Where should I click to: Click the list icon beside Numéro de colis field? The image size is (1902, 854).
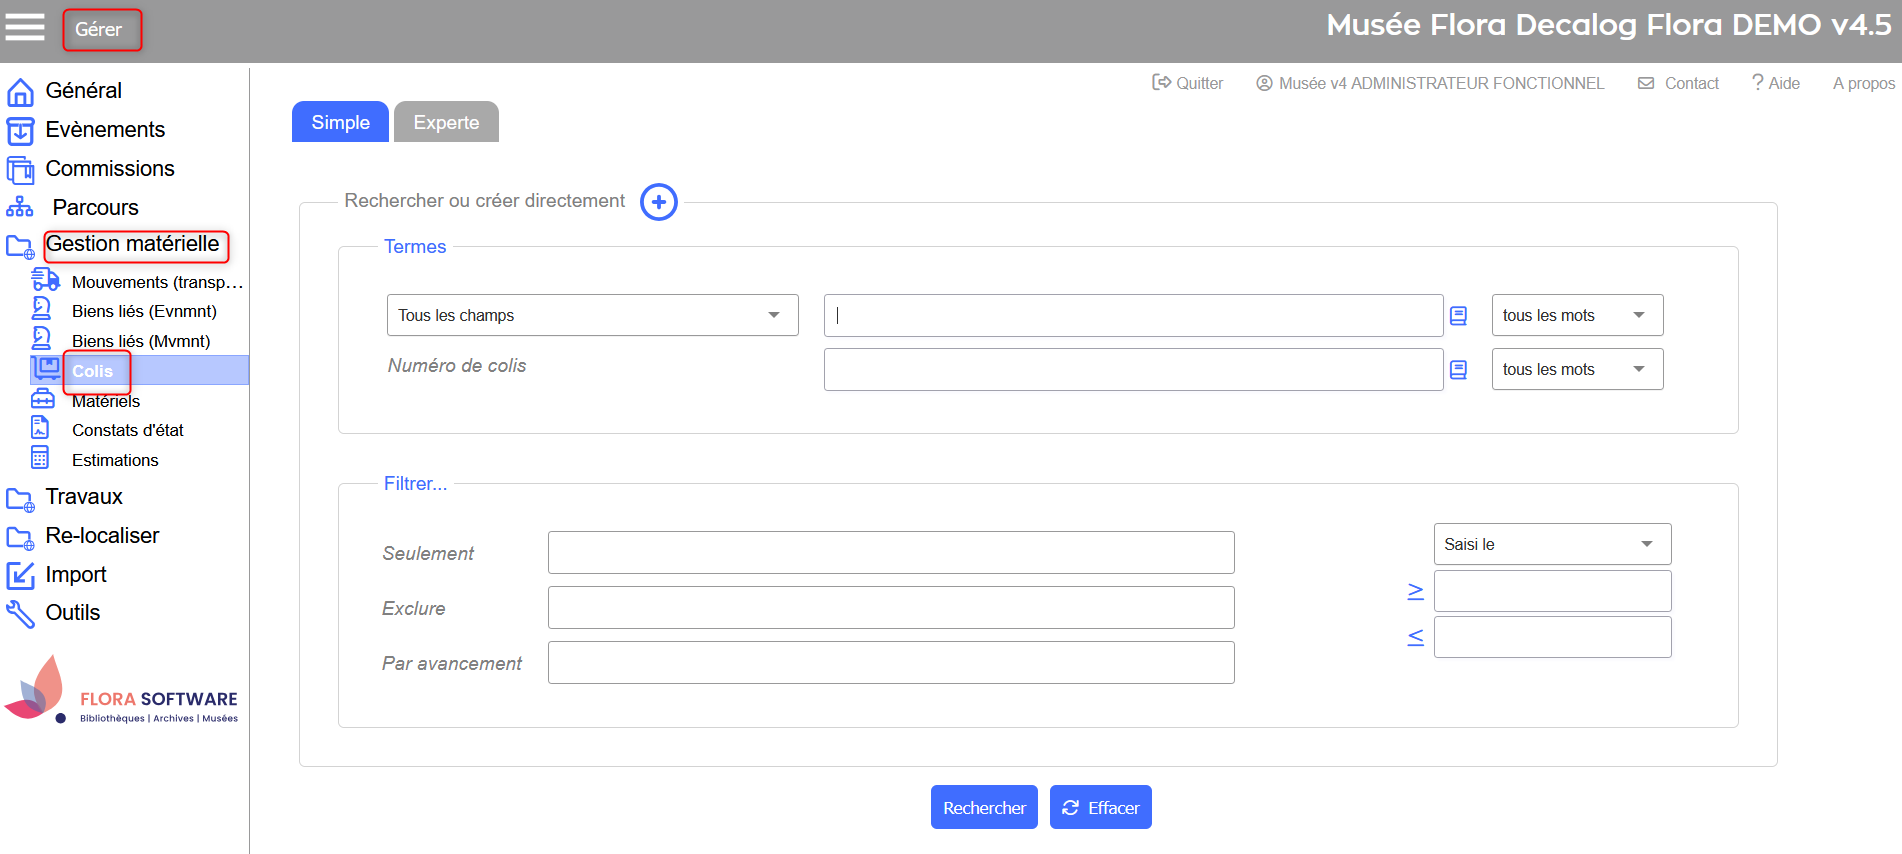(1458, 370)
